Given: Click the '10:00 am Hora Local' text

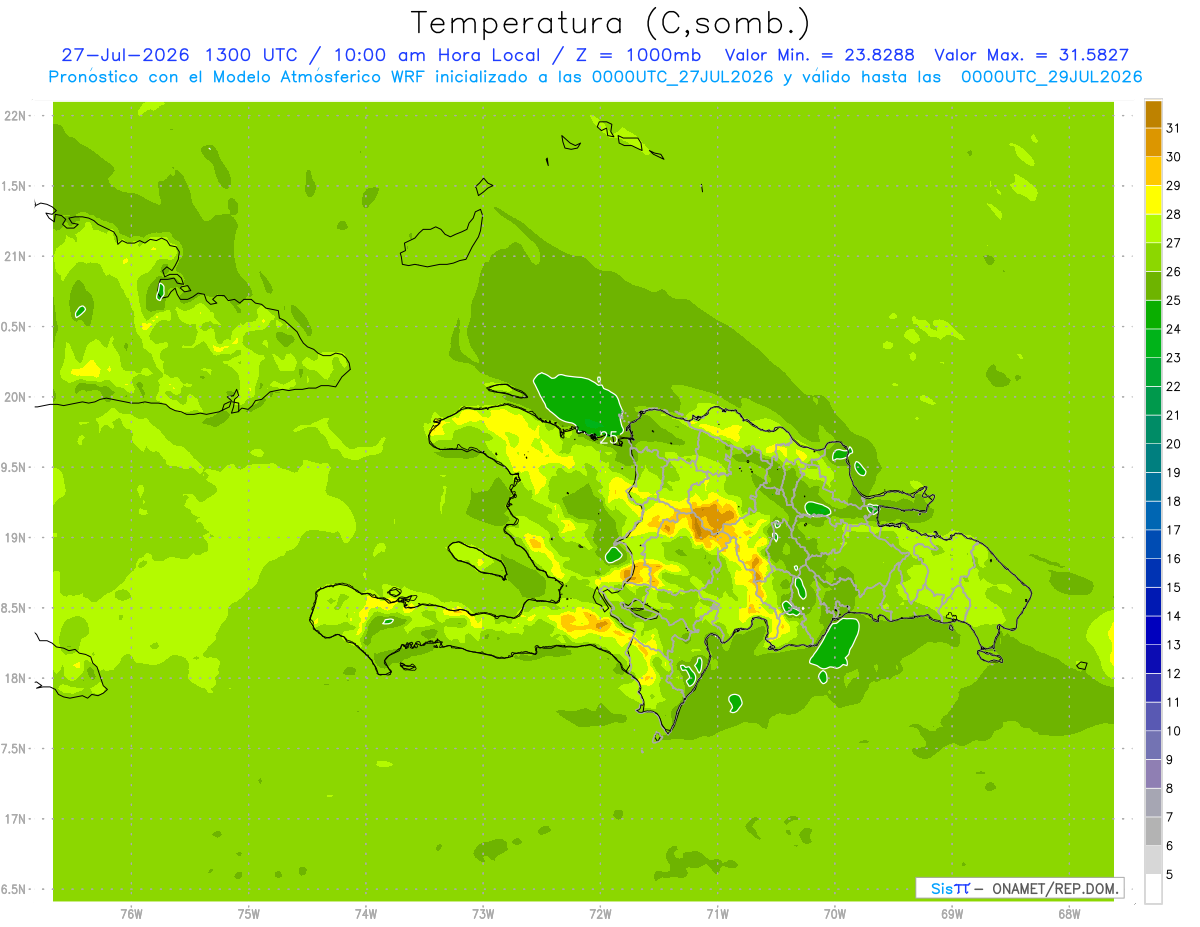Looking at the screenshot, I should click(438, 56).
